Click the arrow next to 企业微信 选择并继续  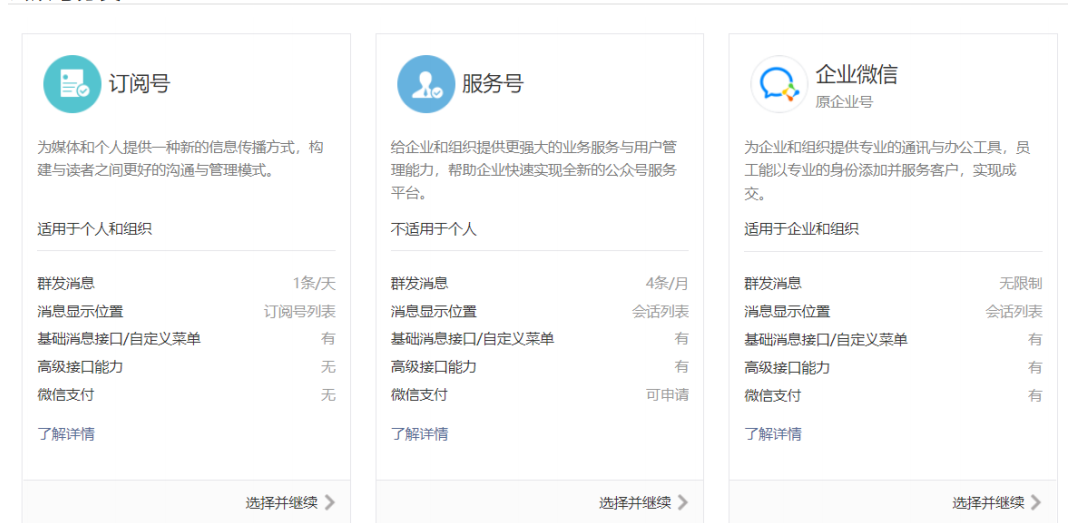point(1036,502)
